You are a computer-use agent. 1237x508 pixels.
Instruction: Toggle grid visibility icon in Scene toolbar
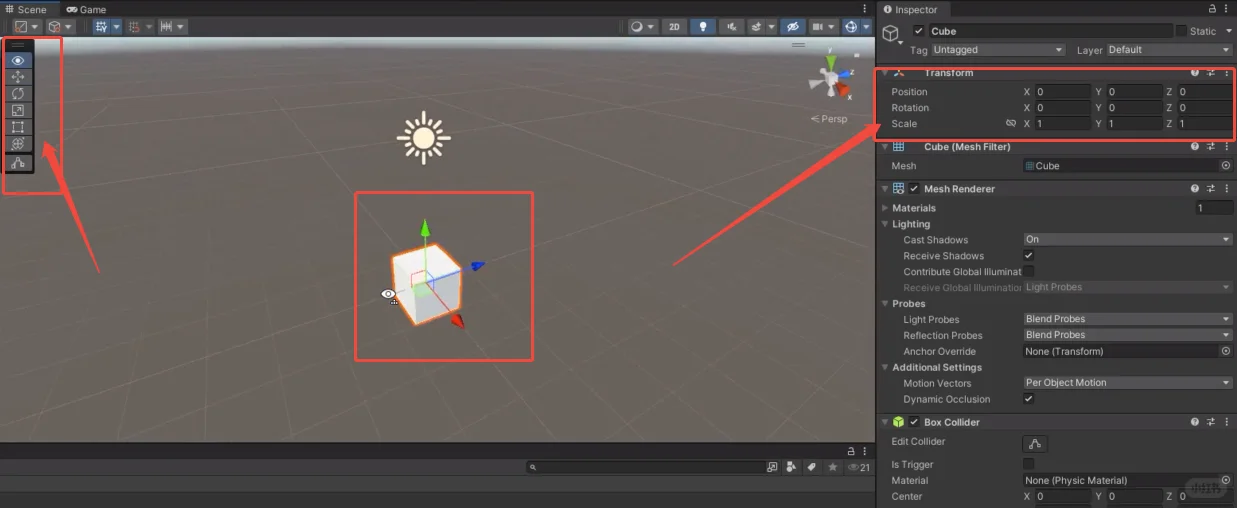(101, 27)
